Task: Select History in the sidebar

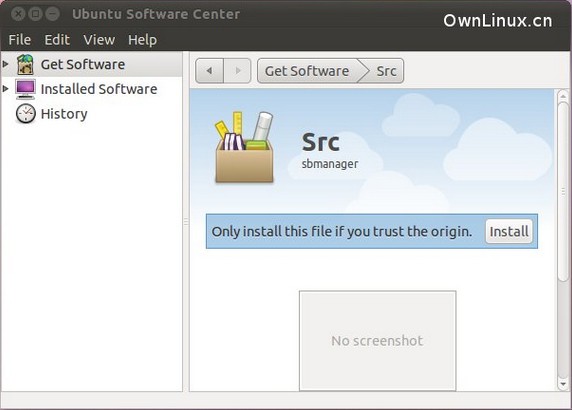Action: click(64, 114)
